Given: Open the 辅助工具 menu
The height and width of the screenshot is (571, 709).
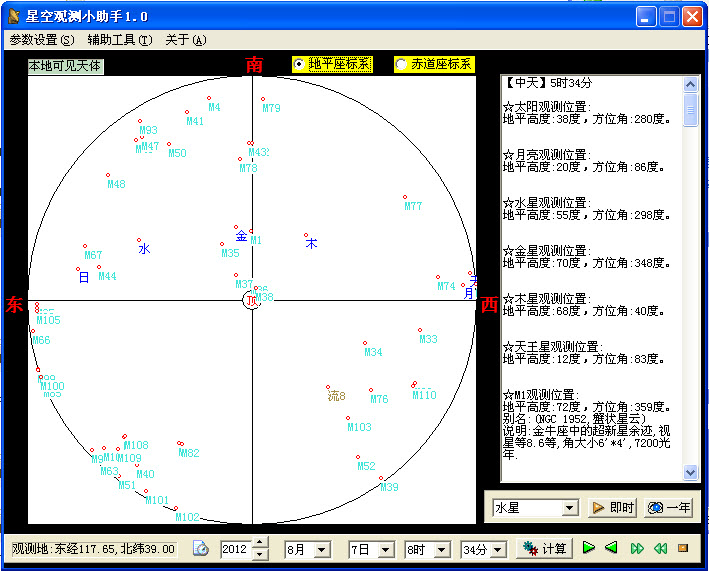Looking at the screenshot, I should point(119,40).
